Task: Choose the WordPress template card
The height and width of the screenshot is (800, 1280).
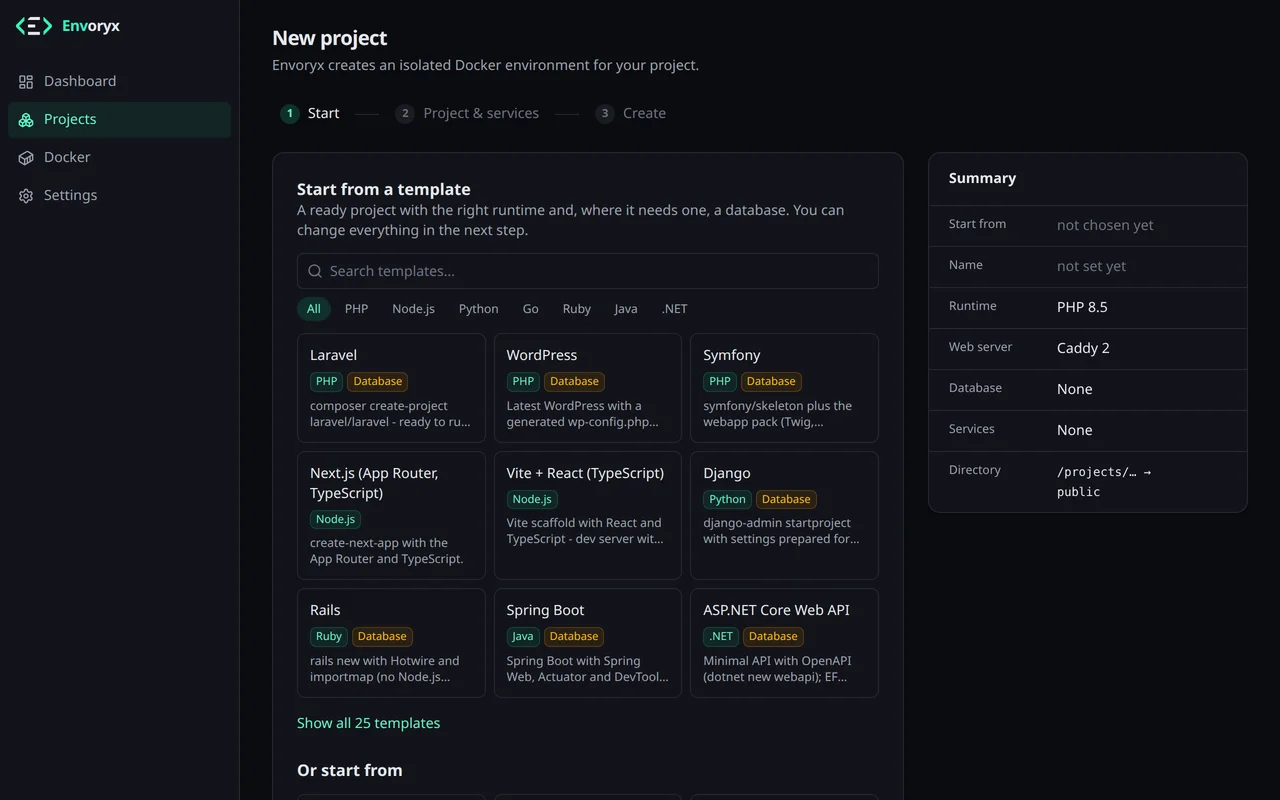Action: click(x=588, y=388)
